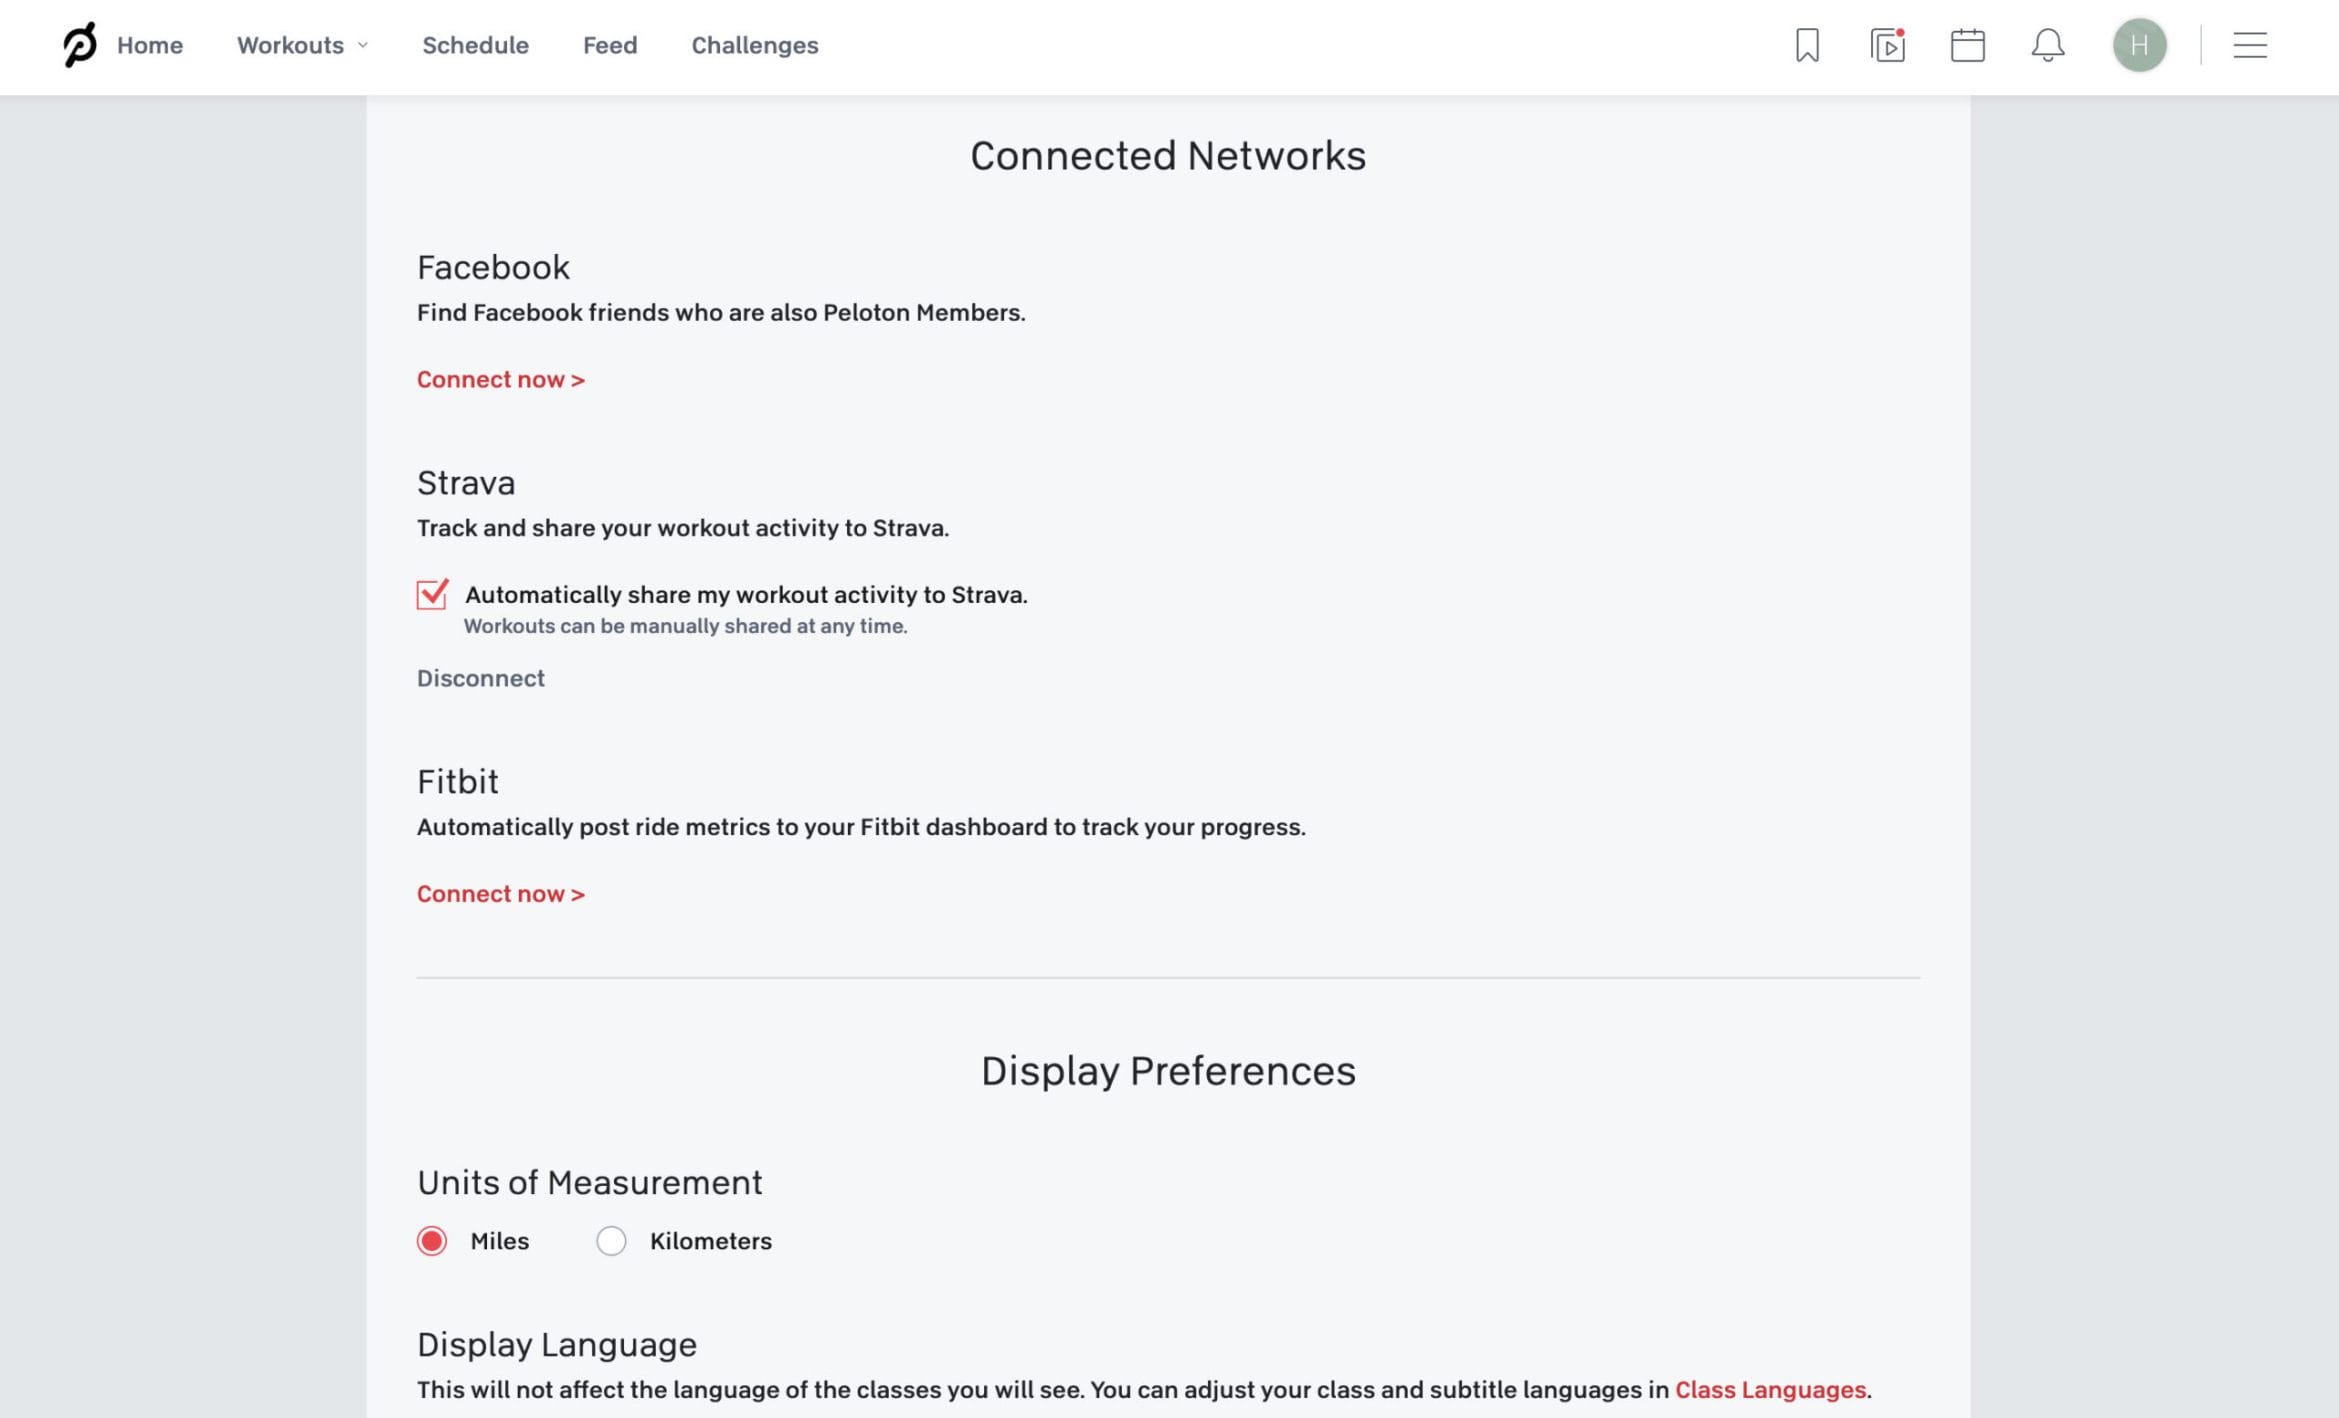Click the Connected Networks heading
Viewport: 2339px width, 1418px height.
point(1168,156)
